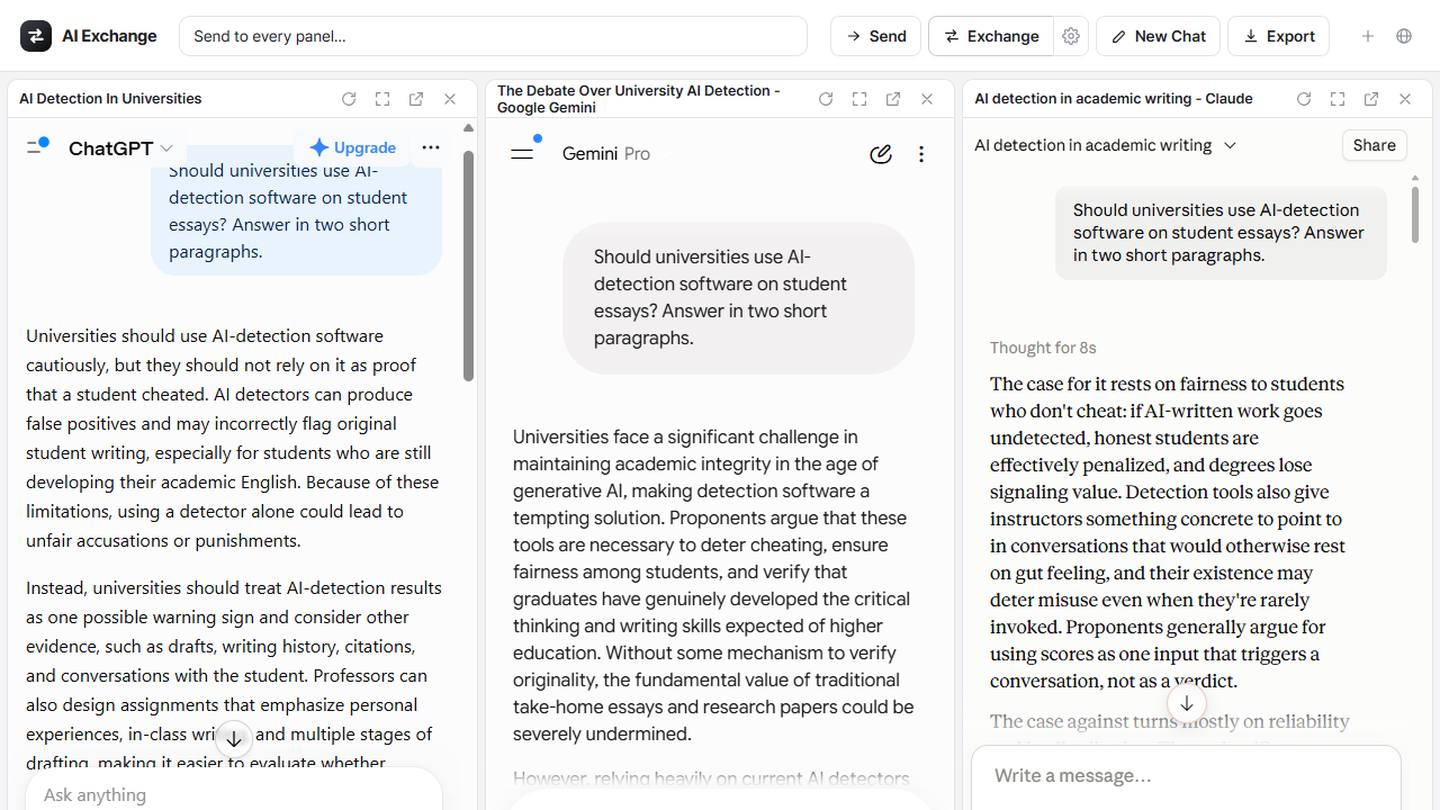Click the ChatGPT Upgrade button
Viewport: 1440px width, 810px height.
click(x=353, y=147)
